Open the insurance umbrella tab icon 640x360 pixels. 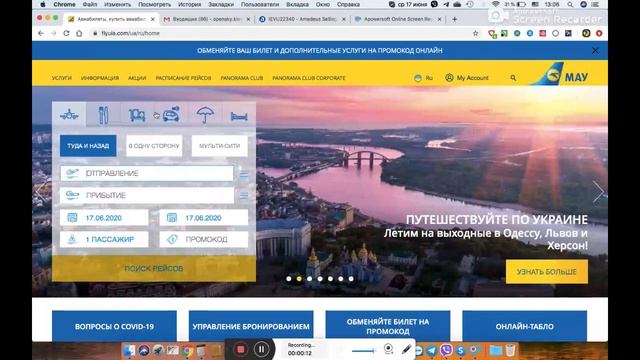pyautogui.click(x=205, y=115)
